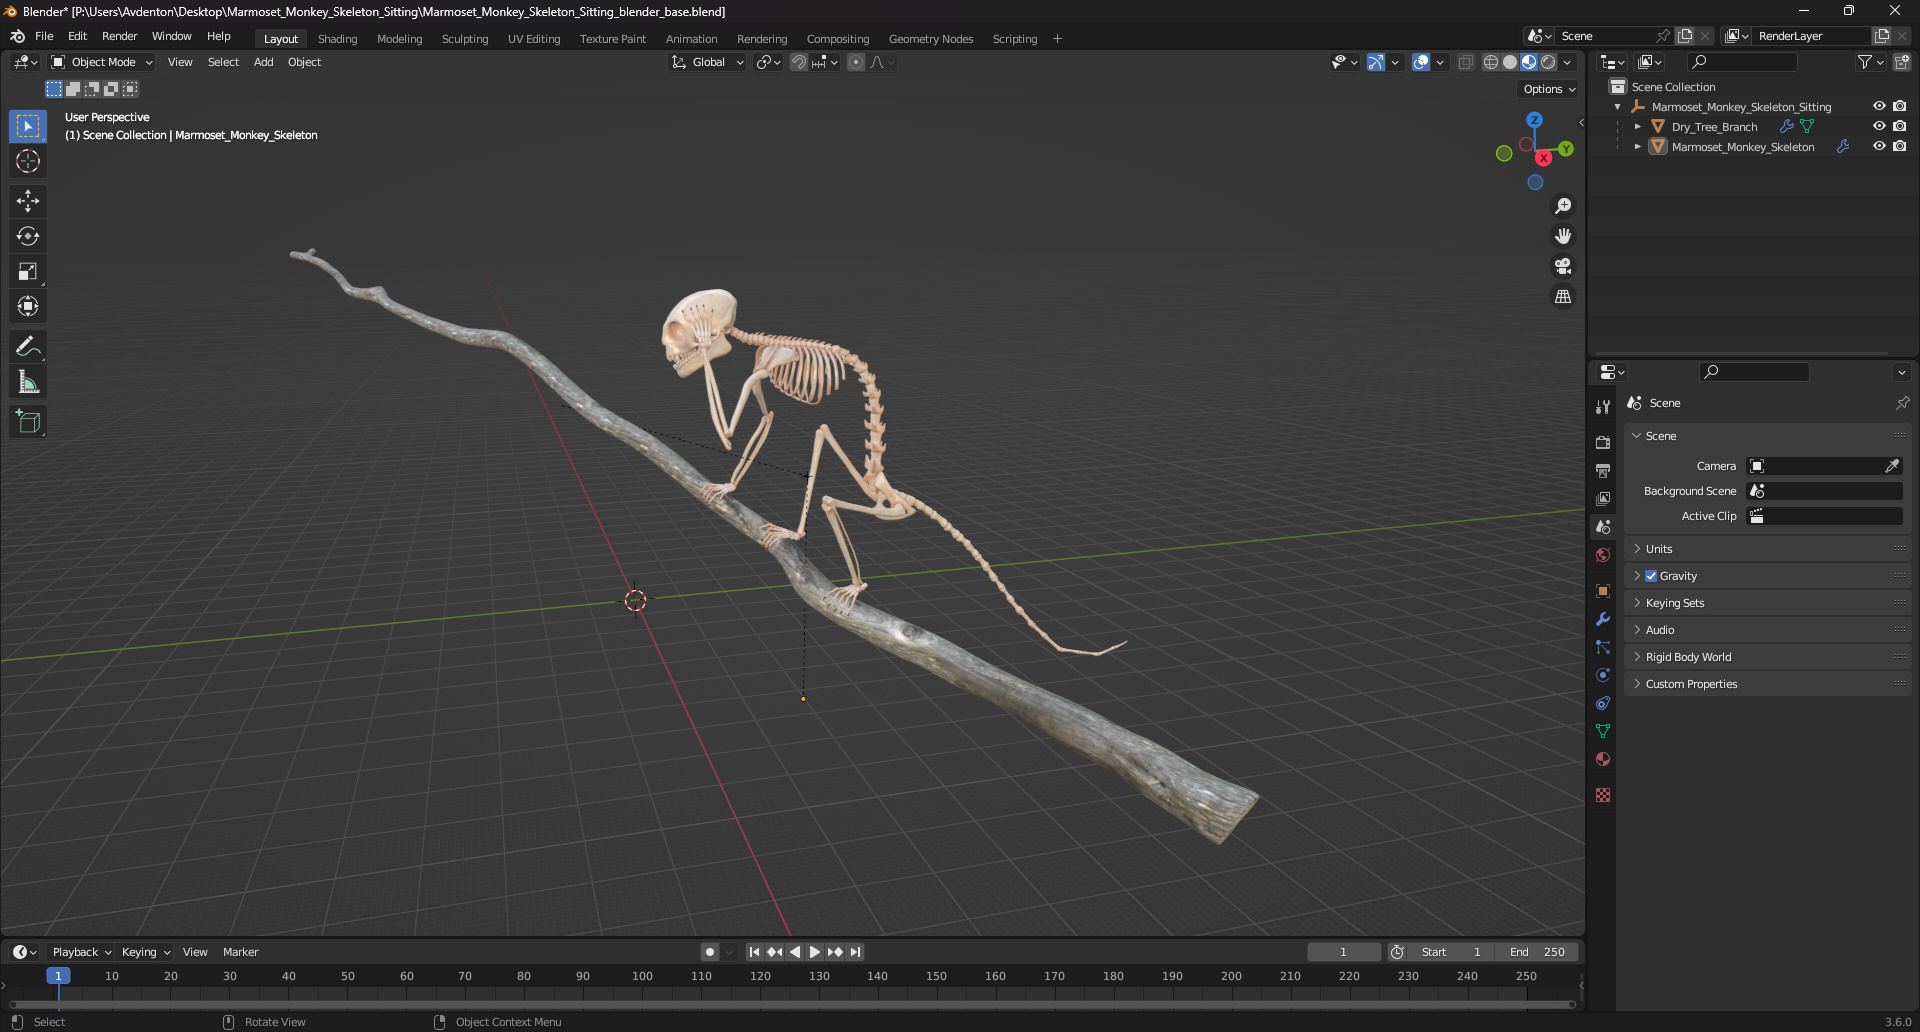This screenshot has height=1032, width=1920.
Task: Open the Render properties tab
Action: 1603,442
